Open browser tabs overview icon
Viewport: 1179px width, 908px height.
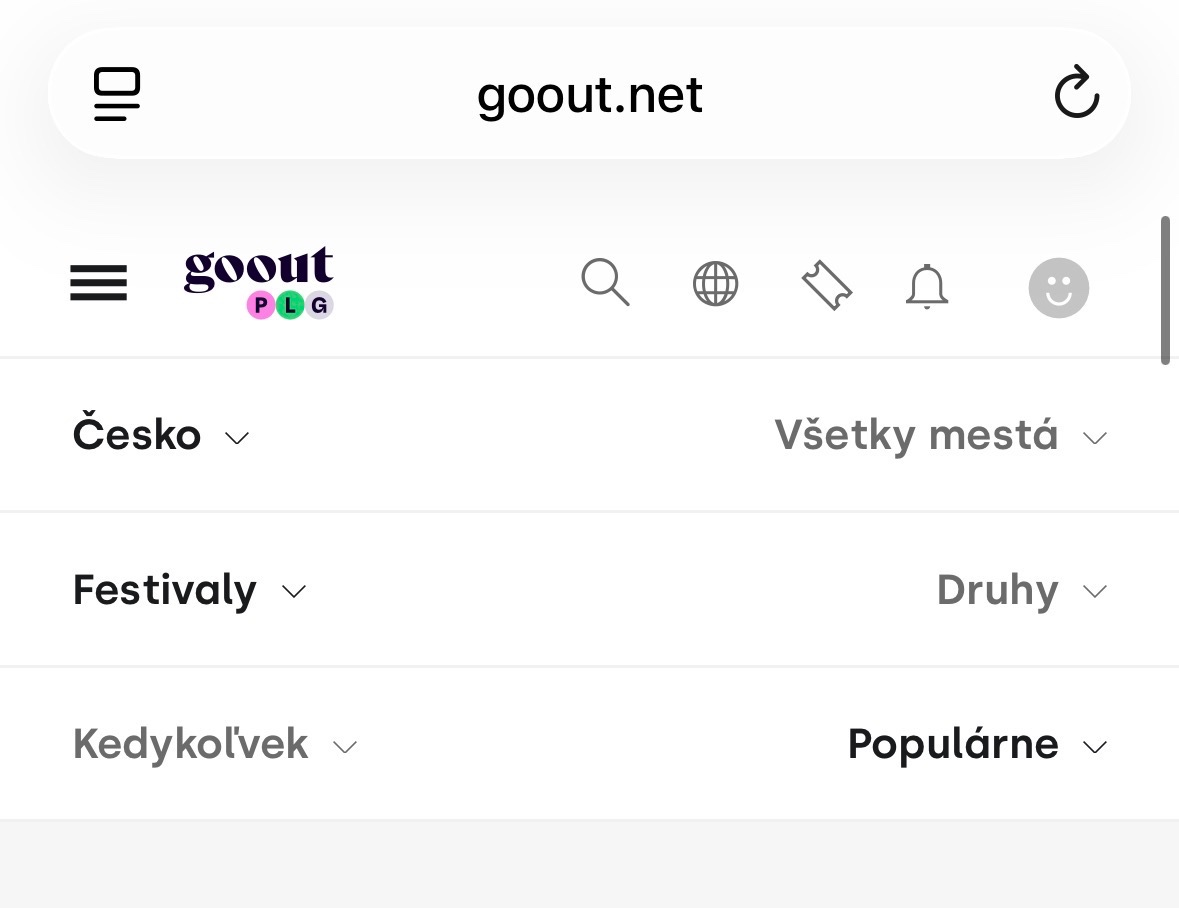116,93
